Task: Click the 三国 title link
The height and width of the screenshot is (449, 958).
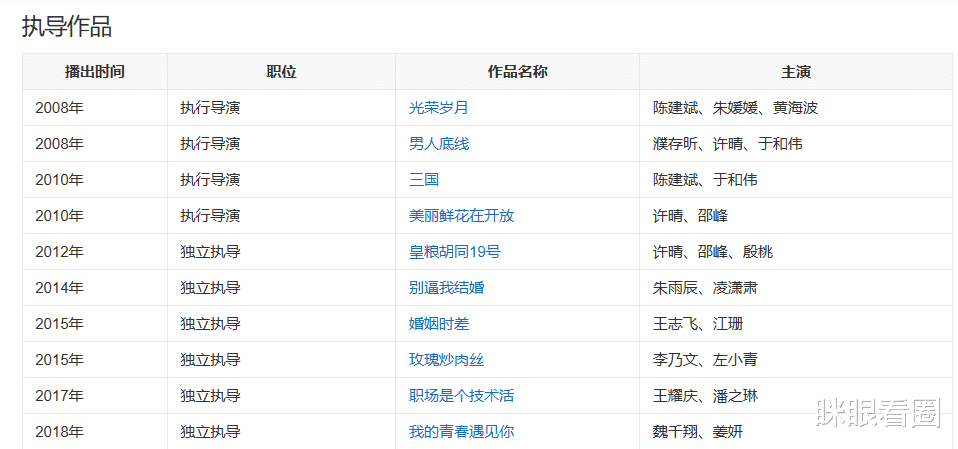Action: click(423, 180)
